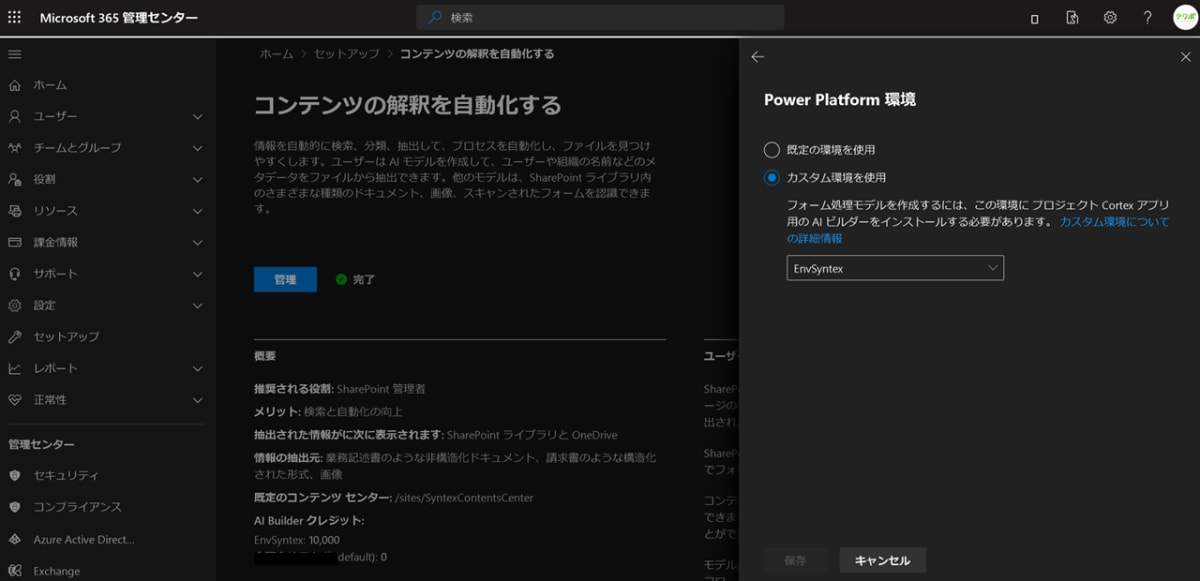The width and height of the screenshot is (1200, 581).
Task: Go to ホーム breadcrumb link
Action: [x=277, y=54]
